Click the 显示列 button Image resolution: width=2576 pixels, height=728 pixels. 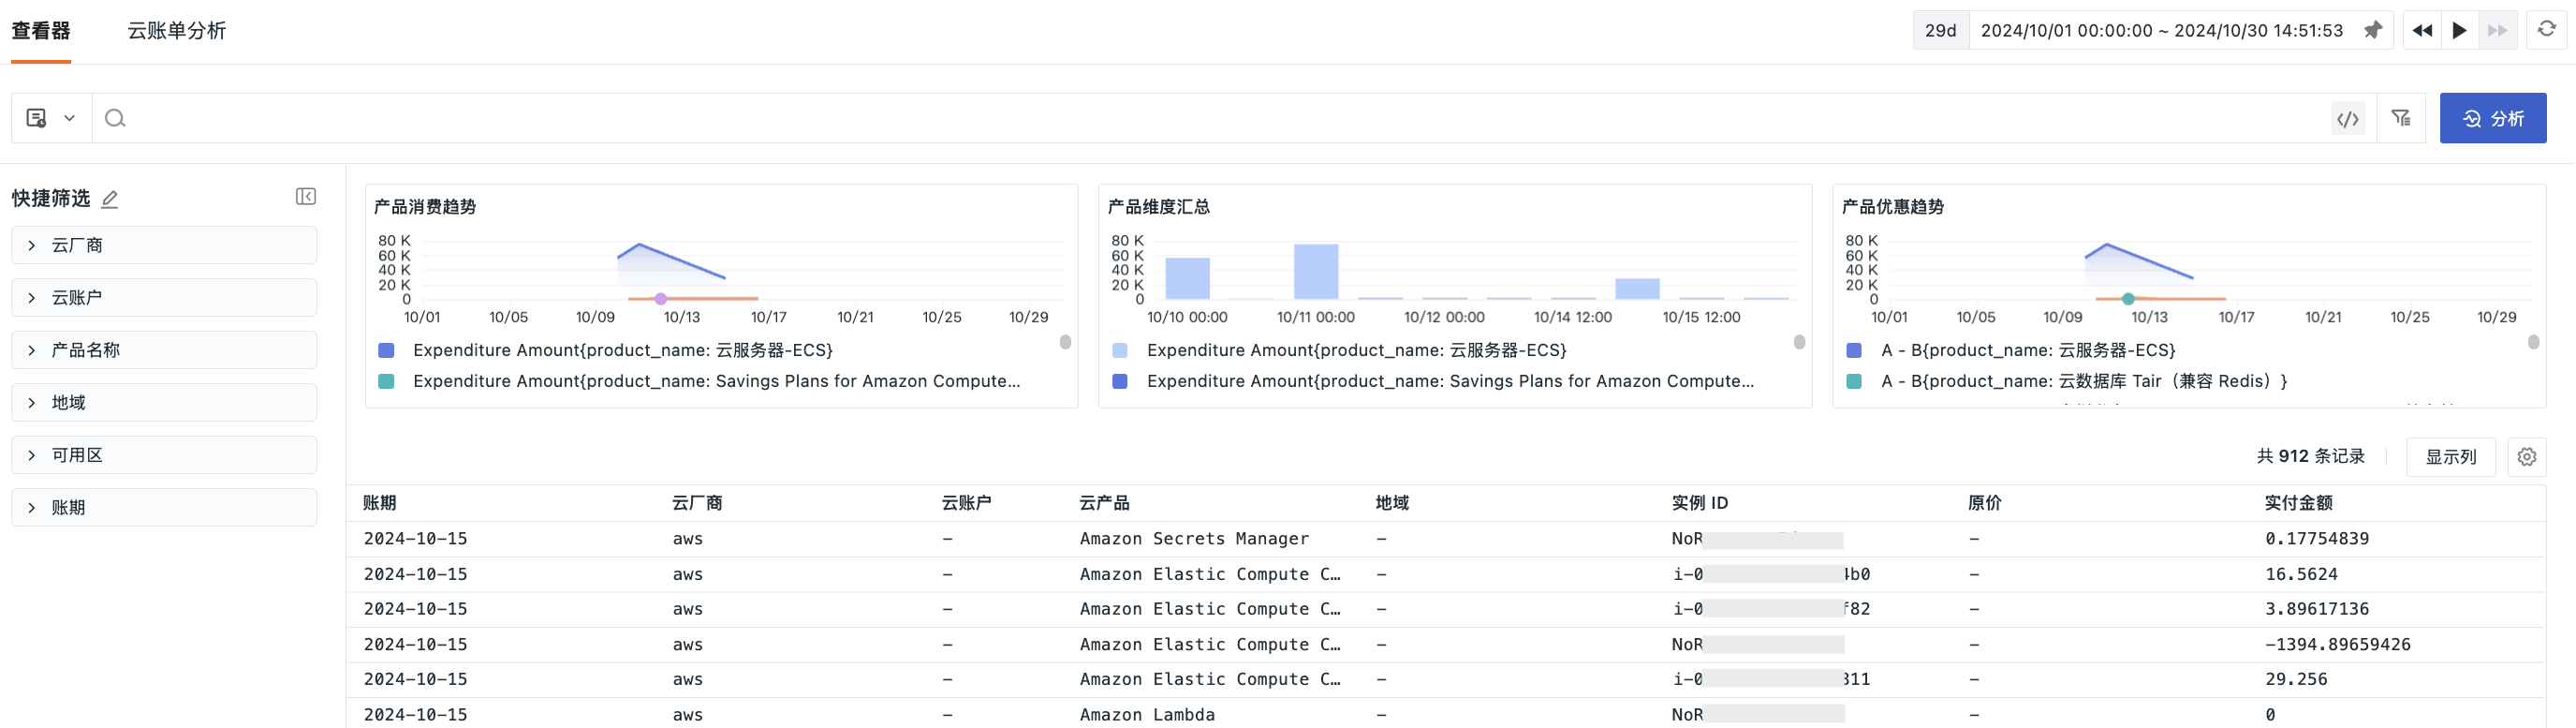coord(2450,457)
